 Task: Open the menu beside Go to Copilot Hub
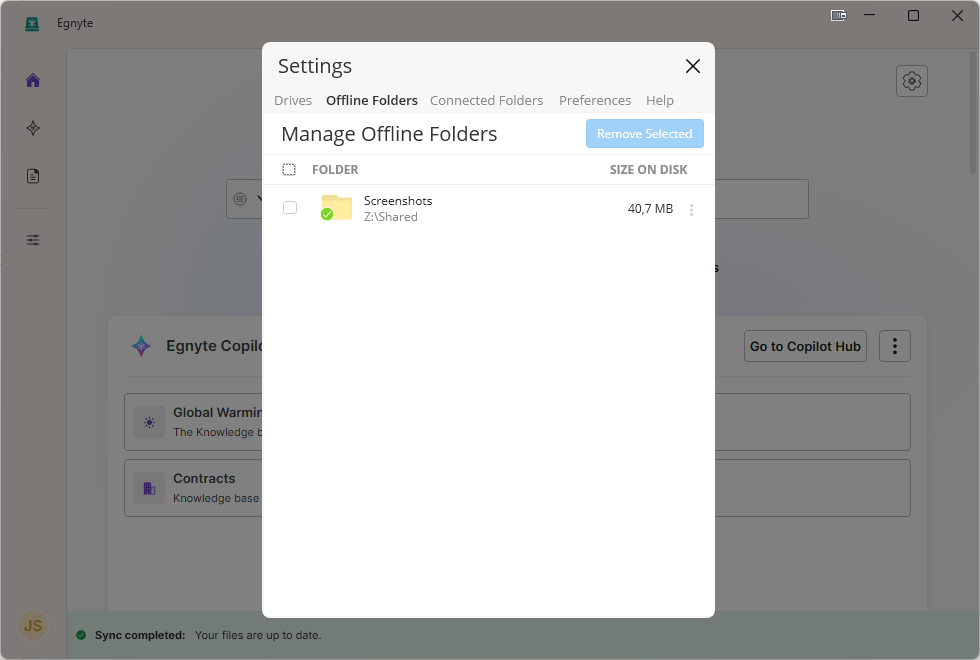point(894,346)
